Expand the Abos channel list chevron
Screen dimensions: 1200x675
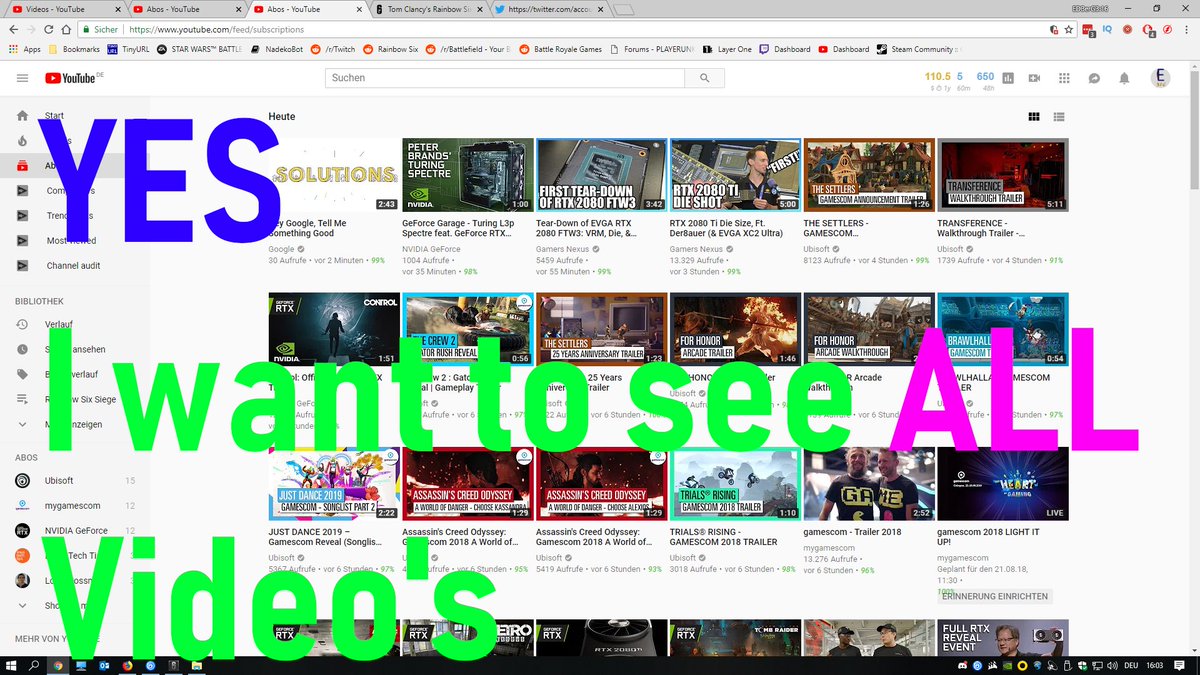click(x=22, y=605)
